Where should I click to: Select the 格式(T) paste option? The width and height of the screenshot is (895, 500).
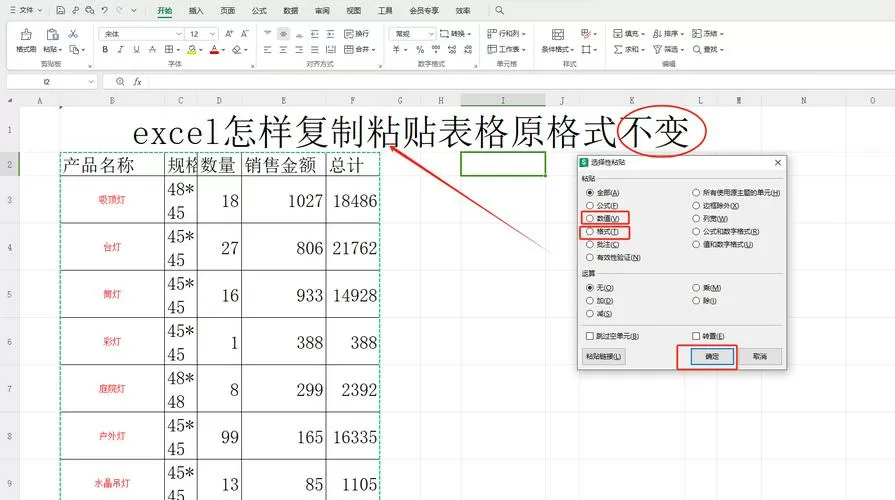590,232
